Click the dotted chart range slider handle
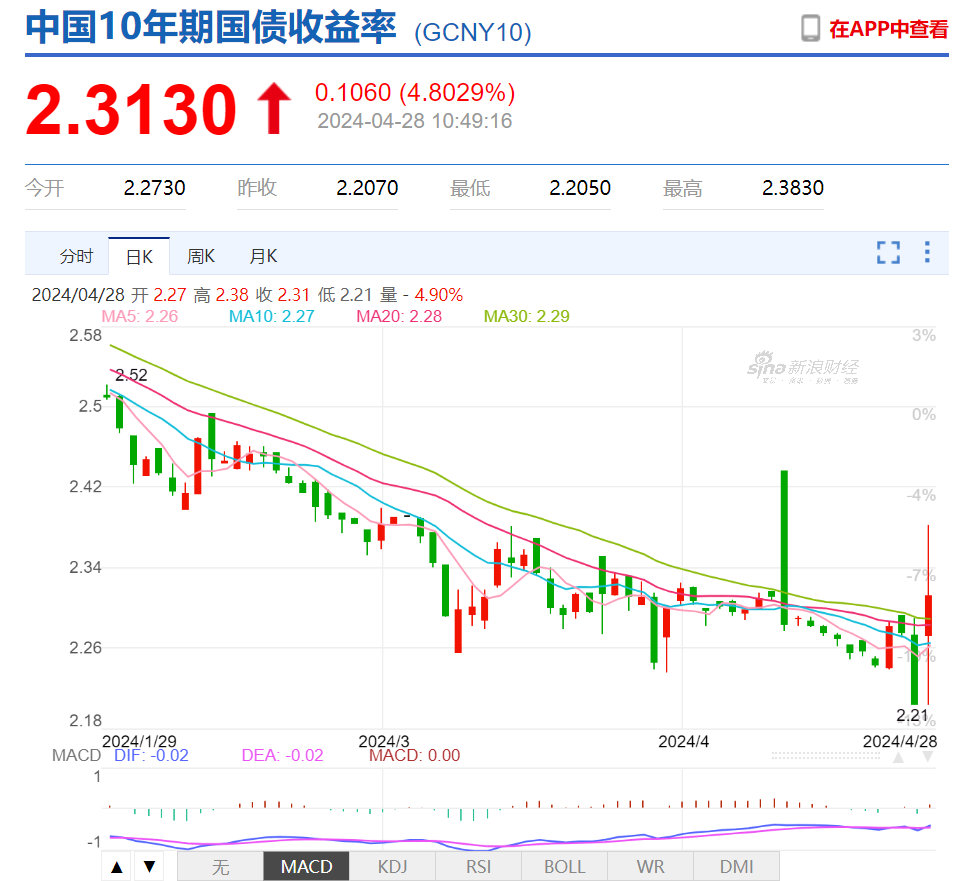The width and height of the screenshot is (979, 881). (x=825, y=755)
